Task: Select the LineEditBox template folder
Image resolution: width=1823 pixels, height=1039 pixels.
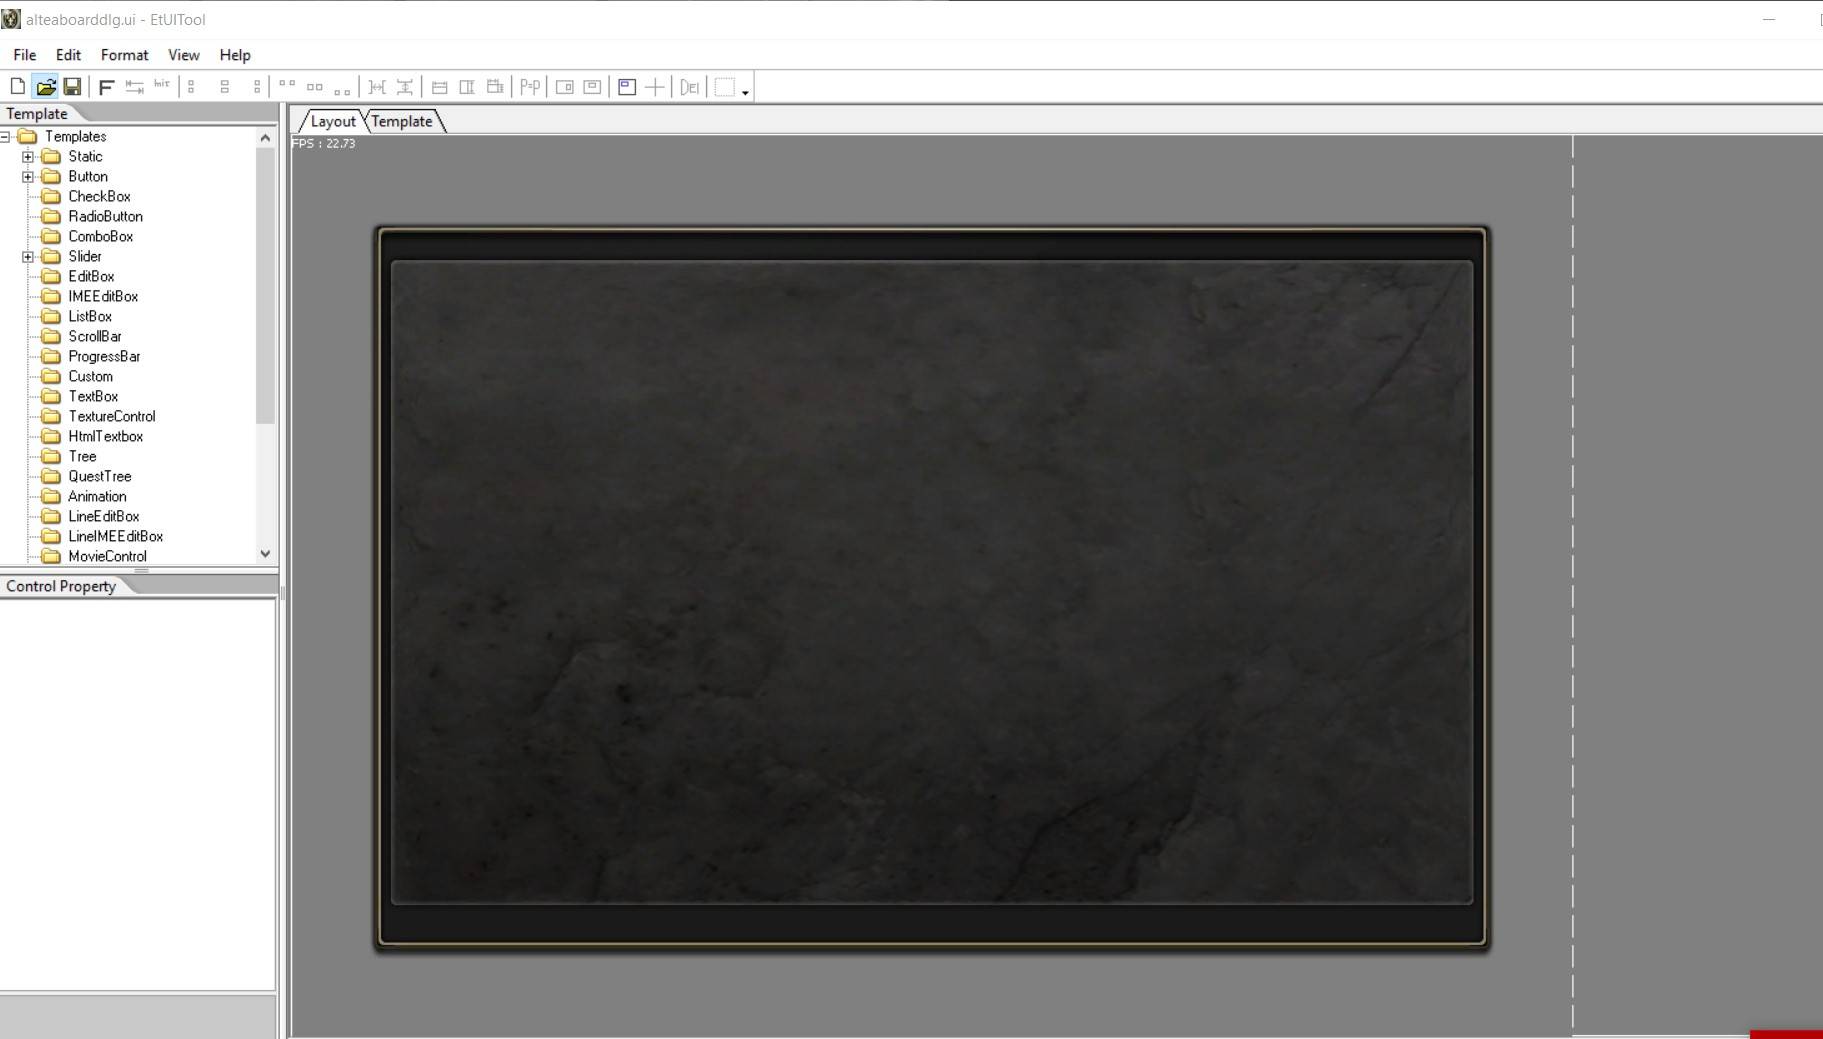Action: 104,516
